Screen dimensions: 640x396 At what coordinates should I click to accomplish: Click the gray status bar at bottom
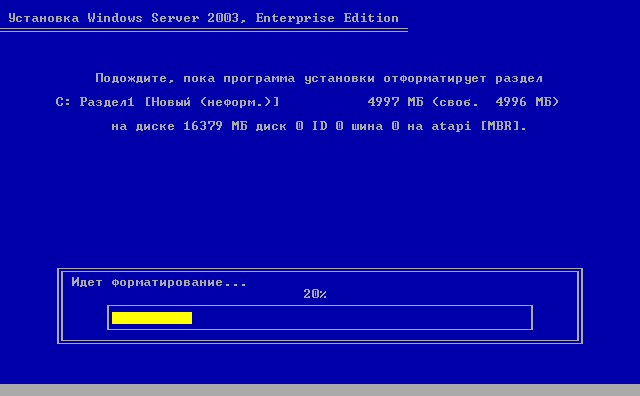(x=320, y=390)
